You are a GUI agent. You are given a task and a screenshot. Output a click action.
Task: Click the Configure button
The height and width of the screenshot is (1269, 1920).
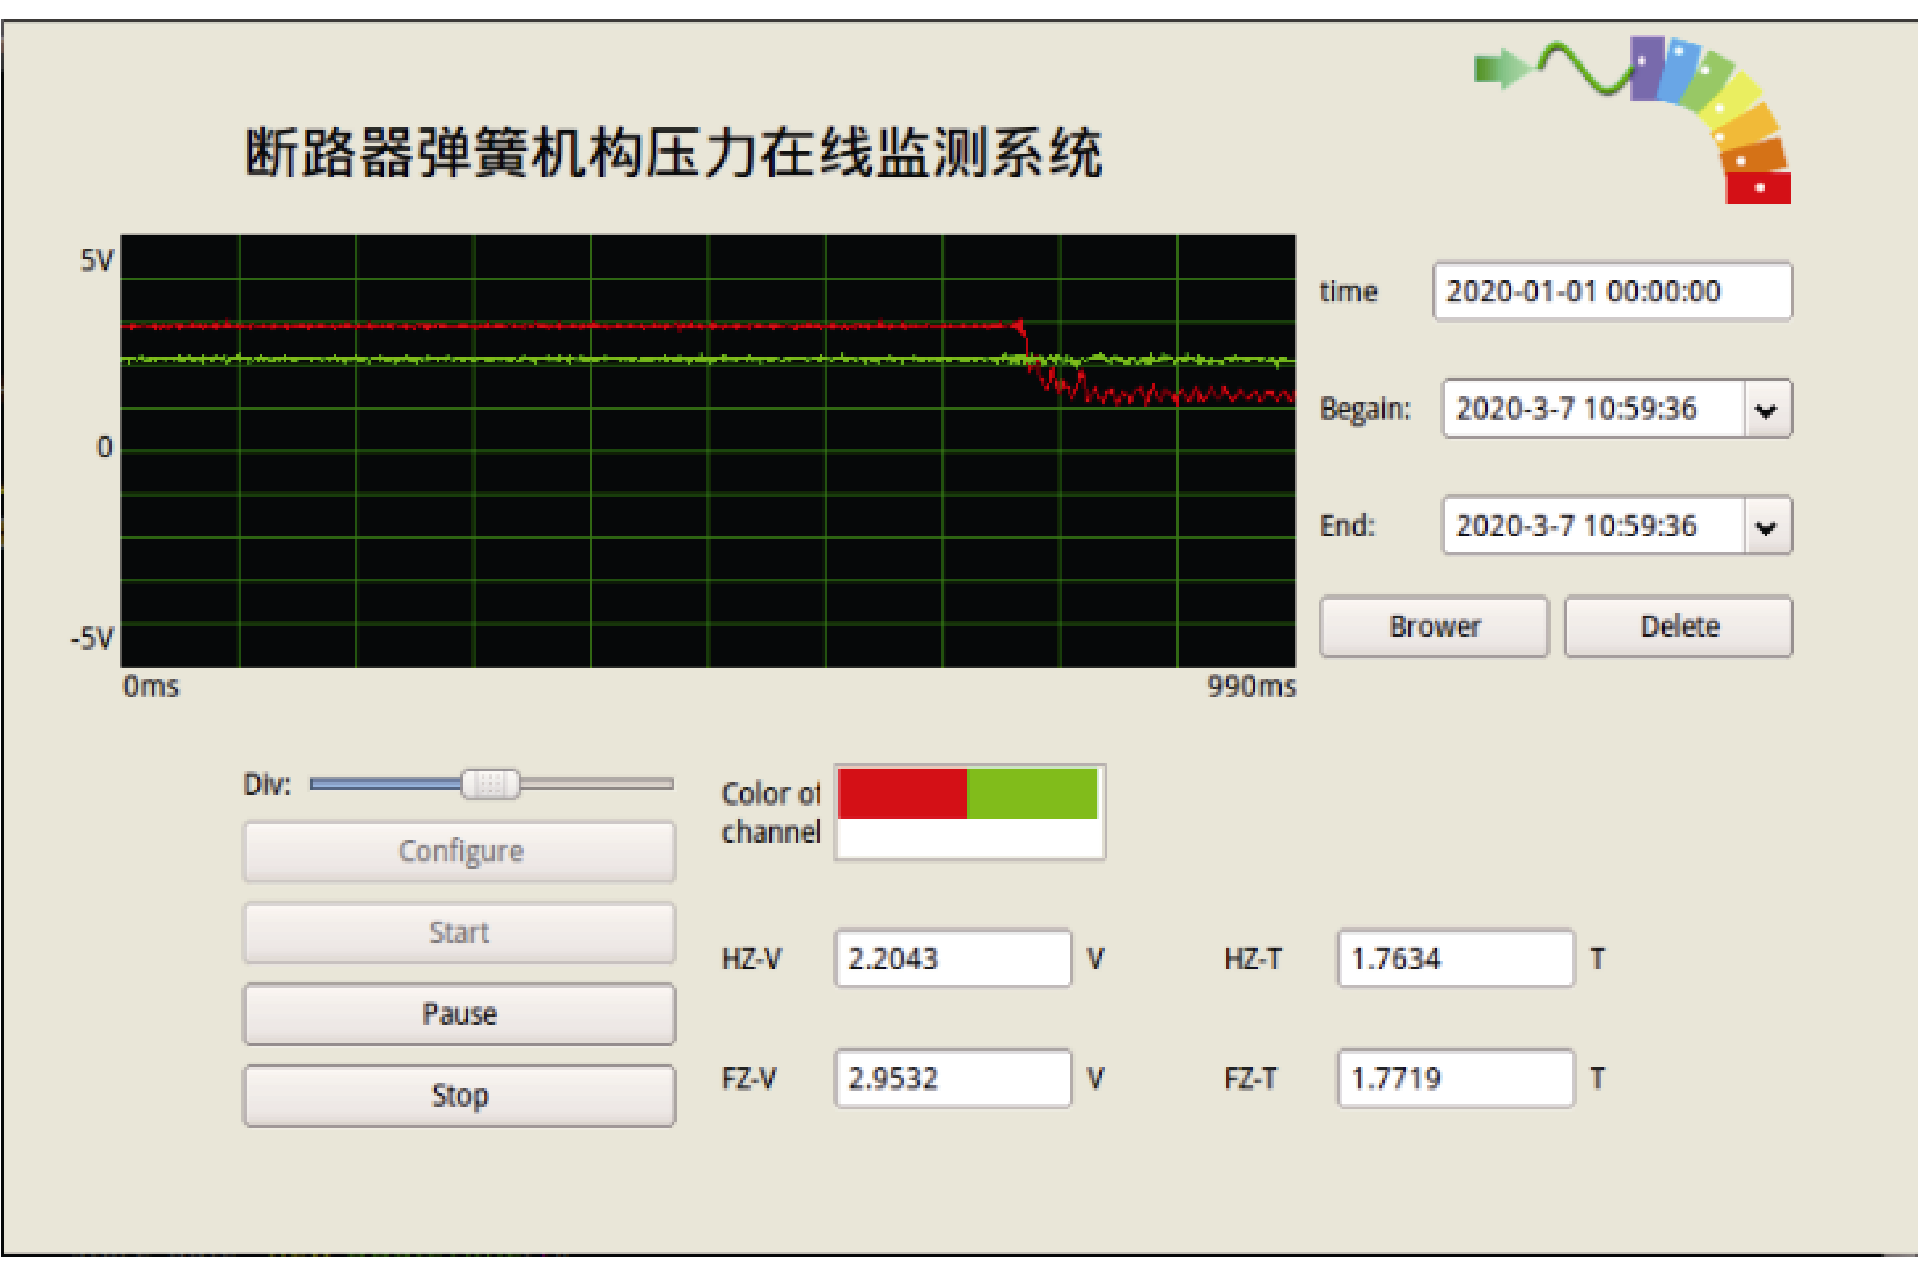click(460, 852)
